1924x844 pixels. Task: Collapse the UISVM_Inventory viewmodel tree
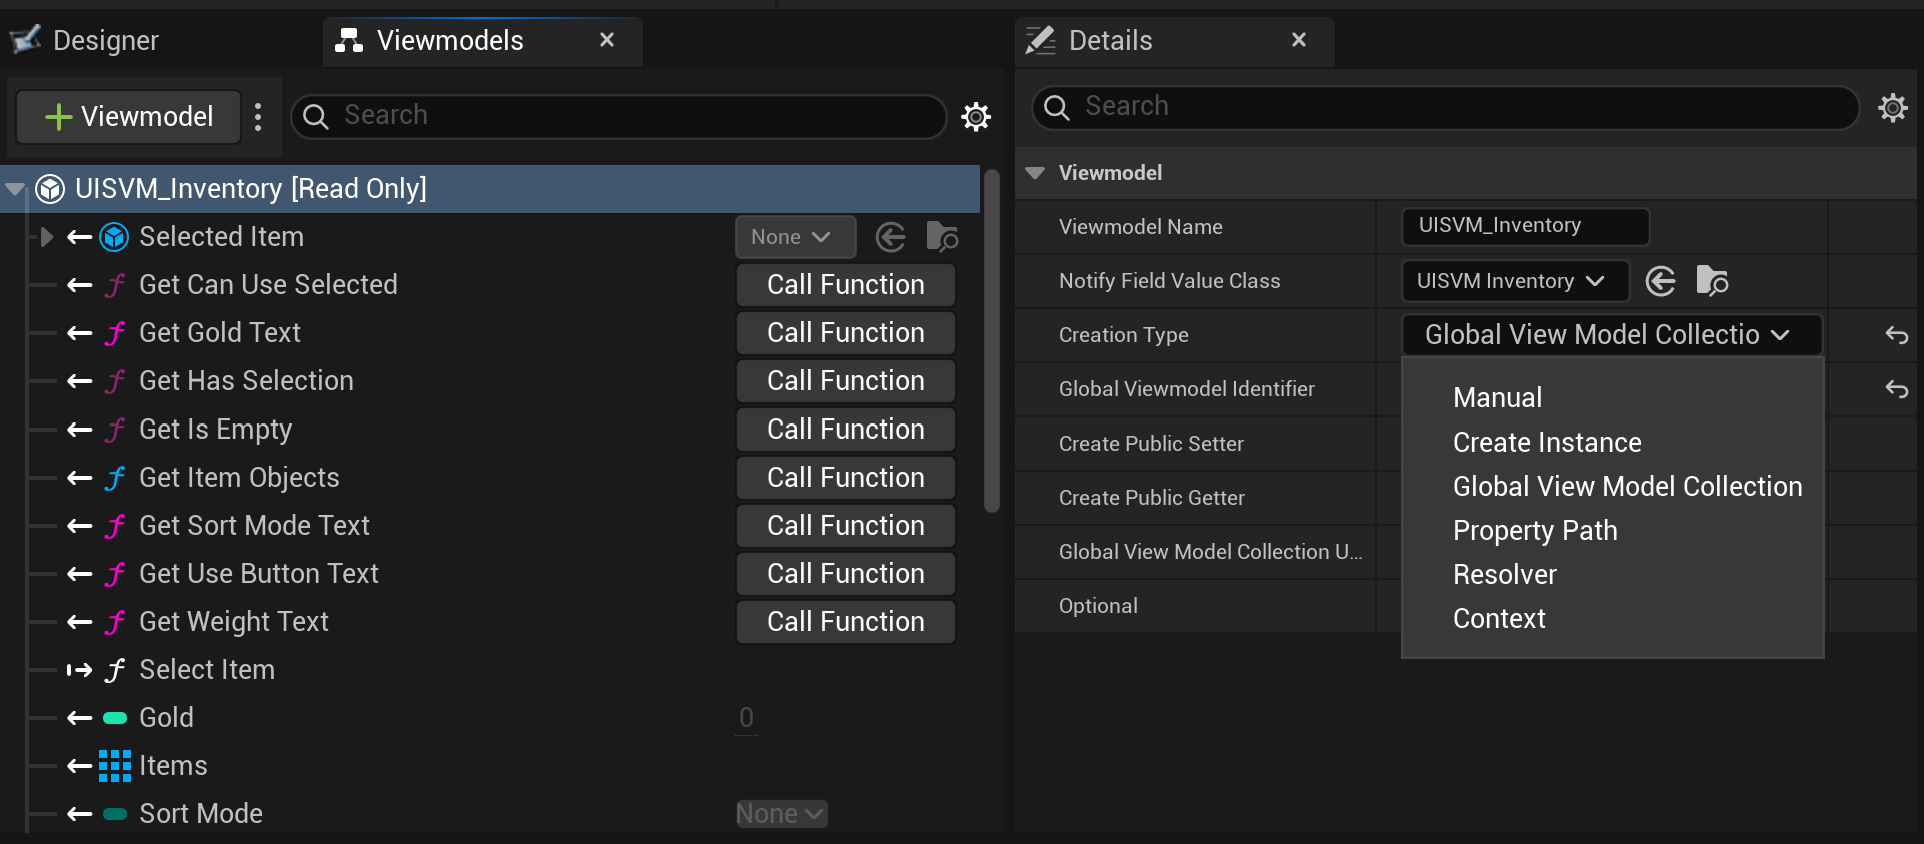(x=15, y=189)
